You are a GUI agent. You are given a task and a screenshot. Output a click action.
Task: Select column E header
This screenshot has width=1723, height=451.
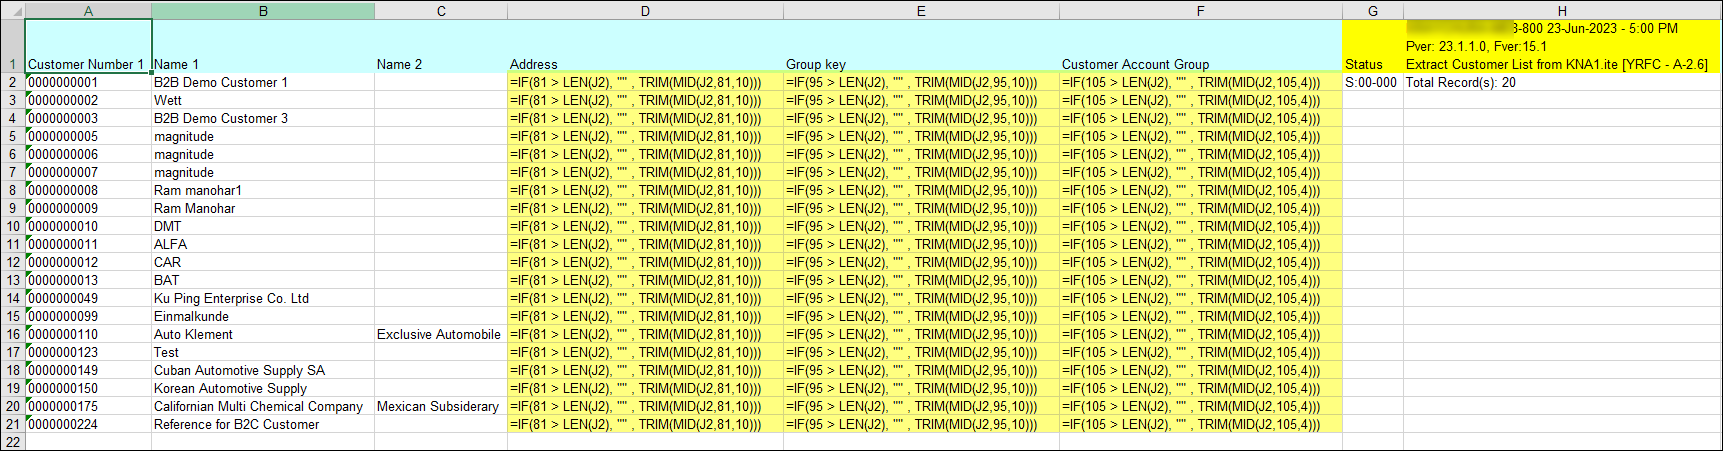point(921,11)
